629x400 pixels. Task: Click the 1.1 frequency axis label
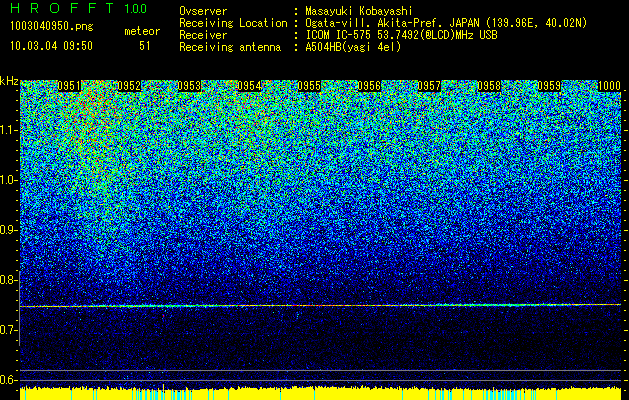point(9,130)
